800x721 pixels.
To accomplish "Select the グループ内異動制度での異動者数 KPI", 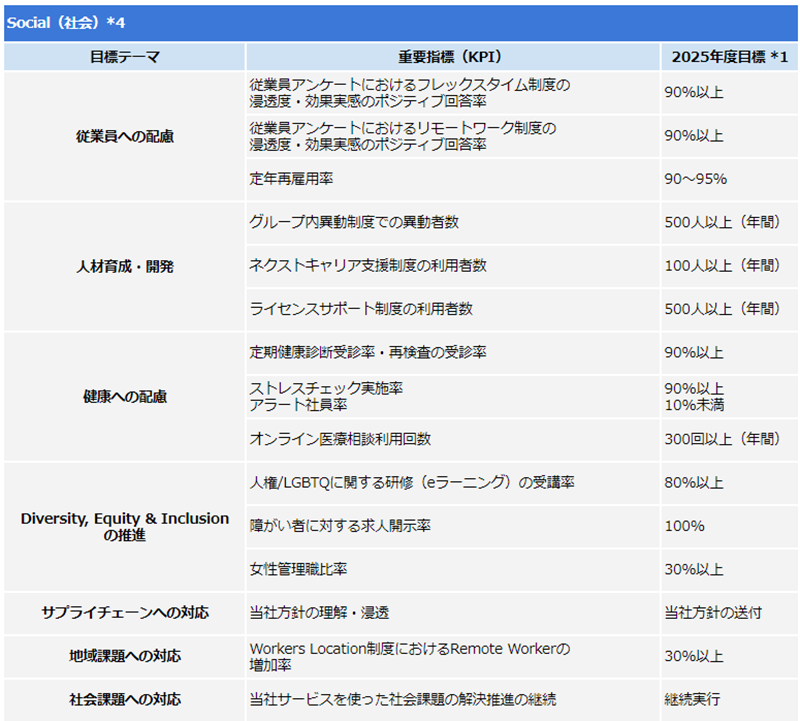I will point(354,222).
